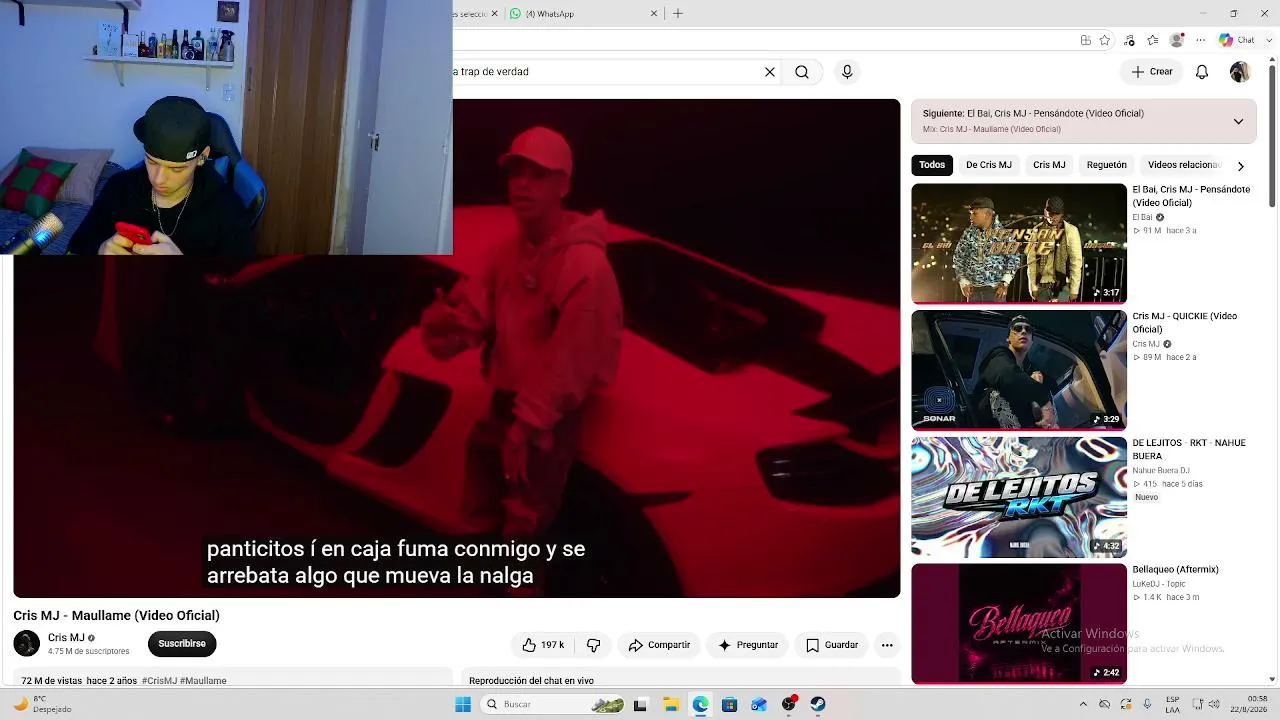This screenshot has width=1280, height=720.
Task: Select the Todos filter chip
Action: click(x=932, y=165)
